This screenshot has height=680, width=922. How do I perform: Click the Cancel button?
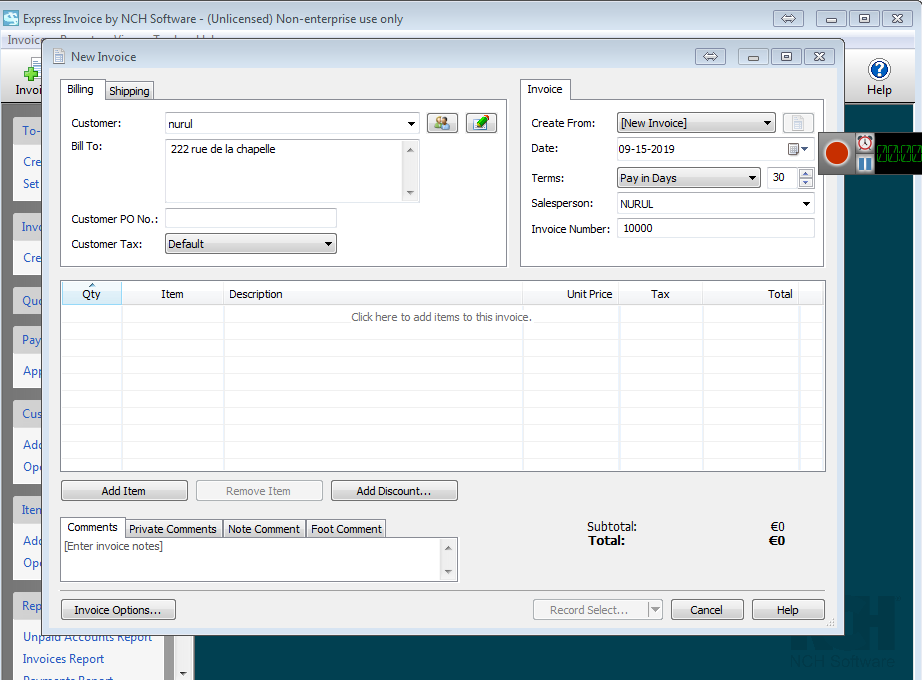click(707, 610)
